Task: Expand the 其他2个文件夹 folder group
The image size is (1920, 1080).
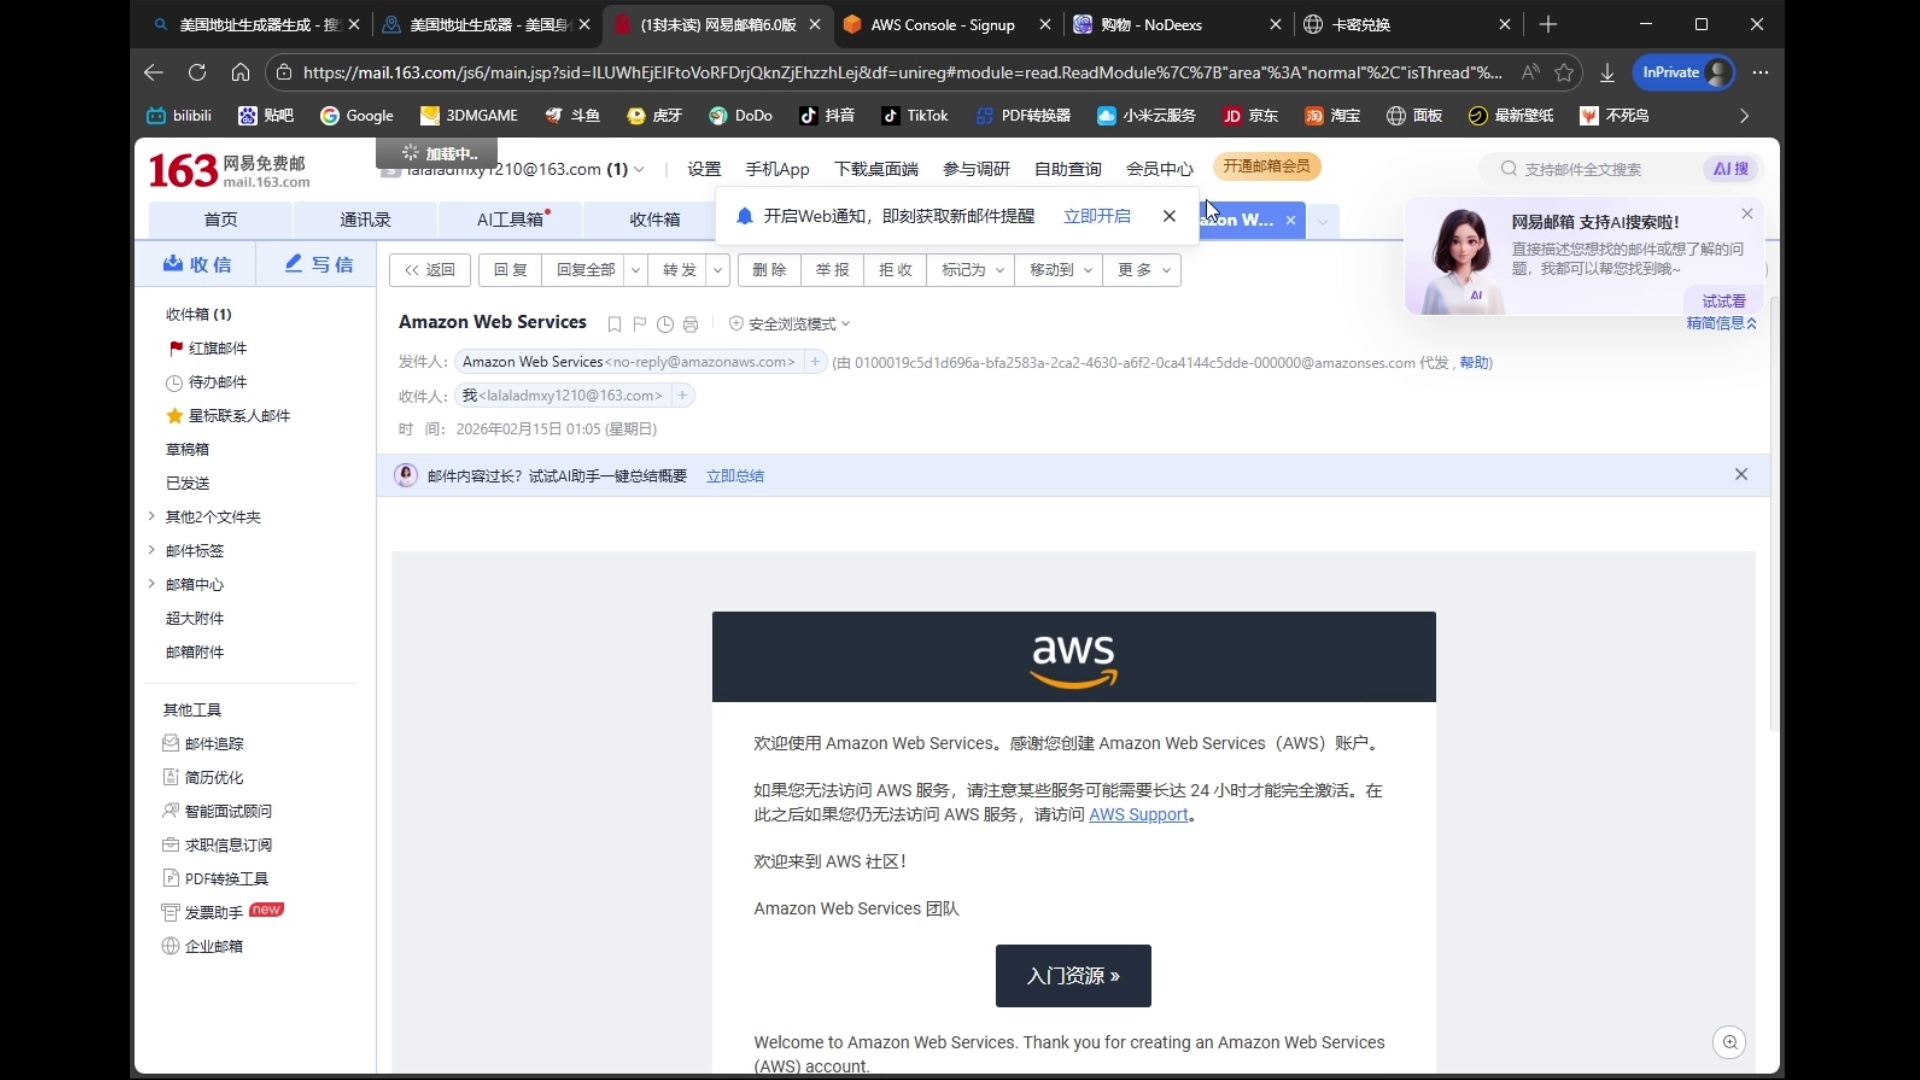Action: 214,517
